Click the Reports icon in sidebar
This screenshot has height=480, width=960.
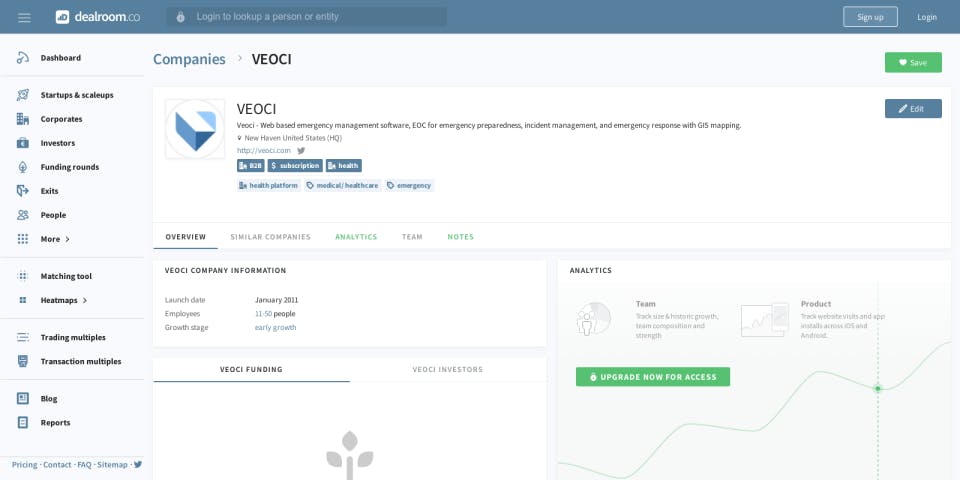23,422
